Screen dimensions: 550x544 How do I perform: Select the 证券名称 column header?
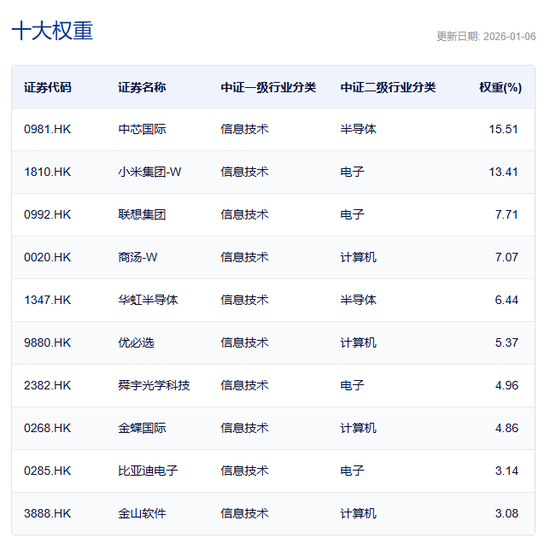pos(142,87)
